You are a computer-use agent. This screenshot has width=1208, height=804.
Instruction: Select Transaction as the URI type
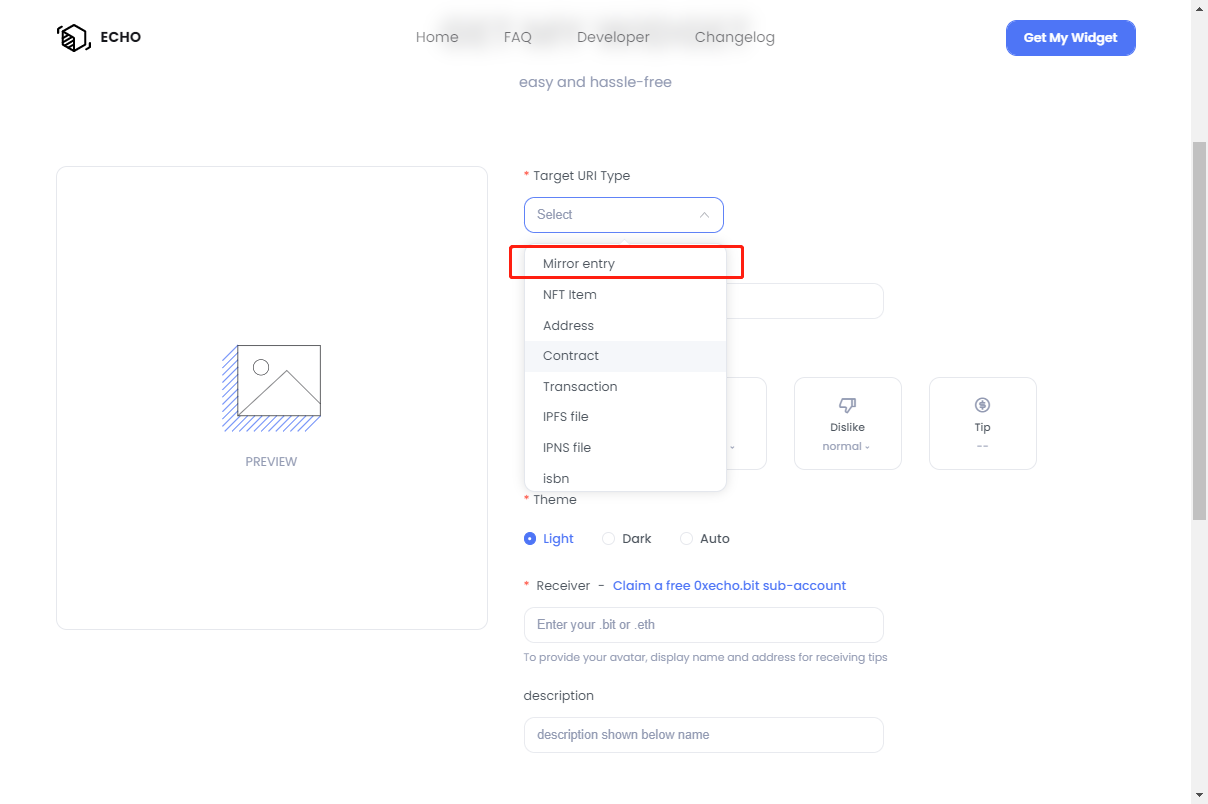pyautogui.click(x=580, y=387)
